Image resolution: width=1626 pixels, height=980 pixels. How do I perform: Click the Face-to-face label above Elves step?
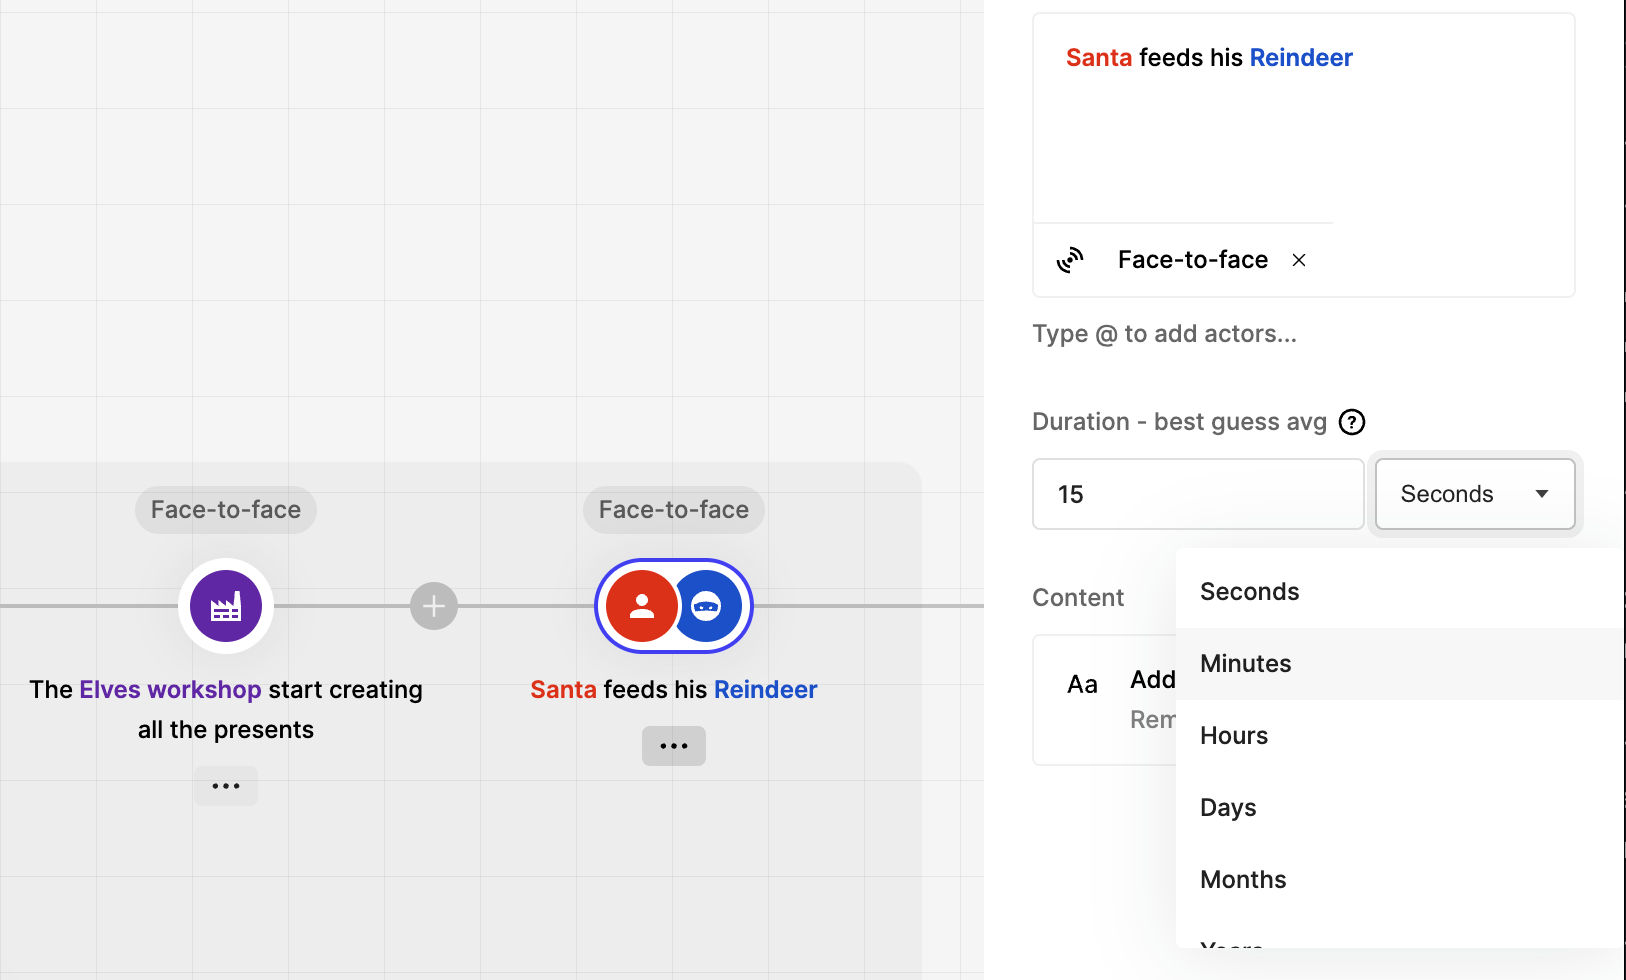point(226,510)
